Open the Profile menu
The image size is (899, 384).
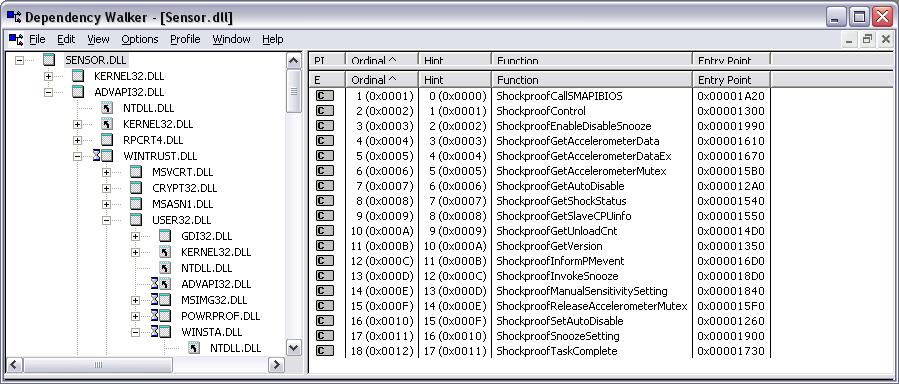click(185, 39)
